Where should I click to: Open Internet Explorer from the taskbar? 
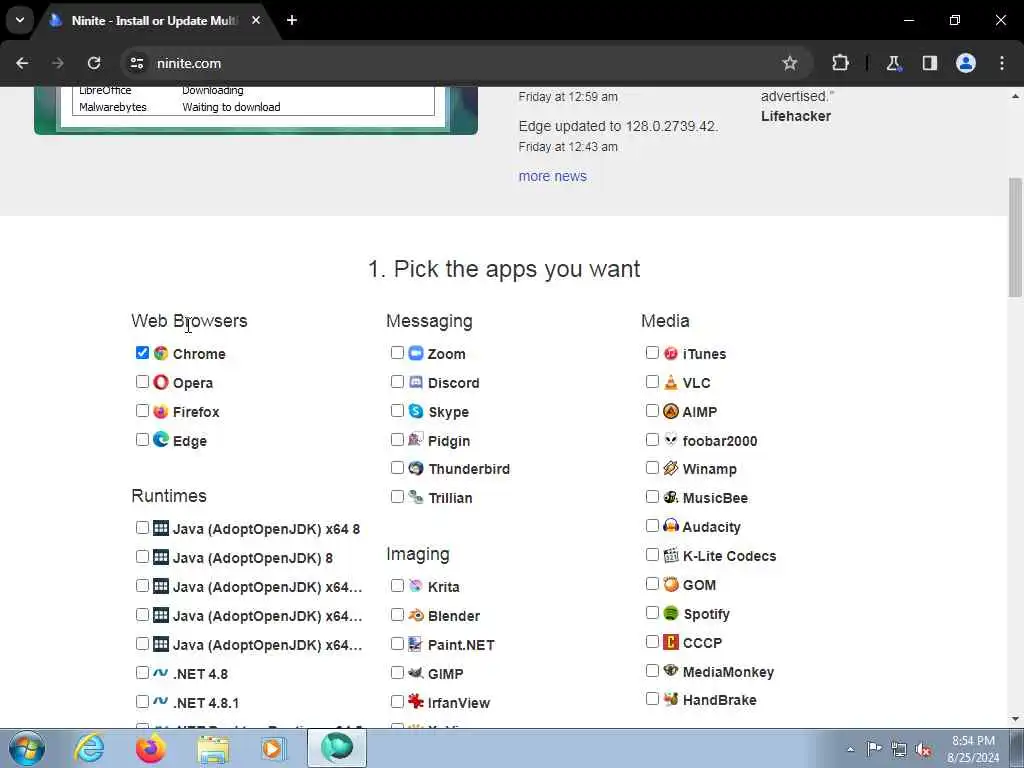tap(89, 748)
